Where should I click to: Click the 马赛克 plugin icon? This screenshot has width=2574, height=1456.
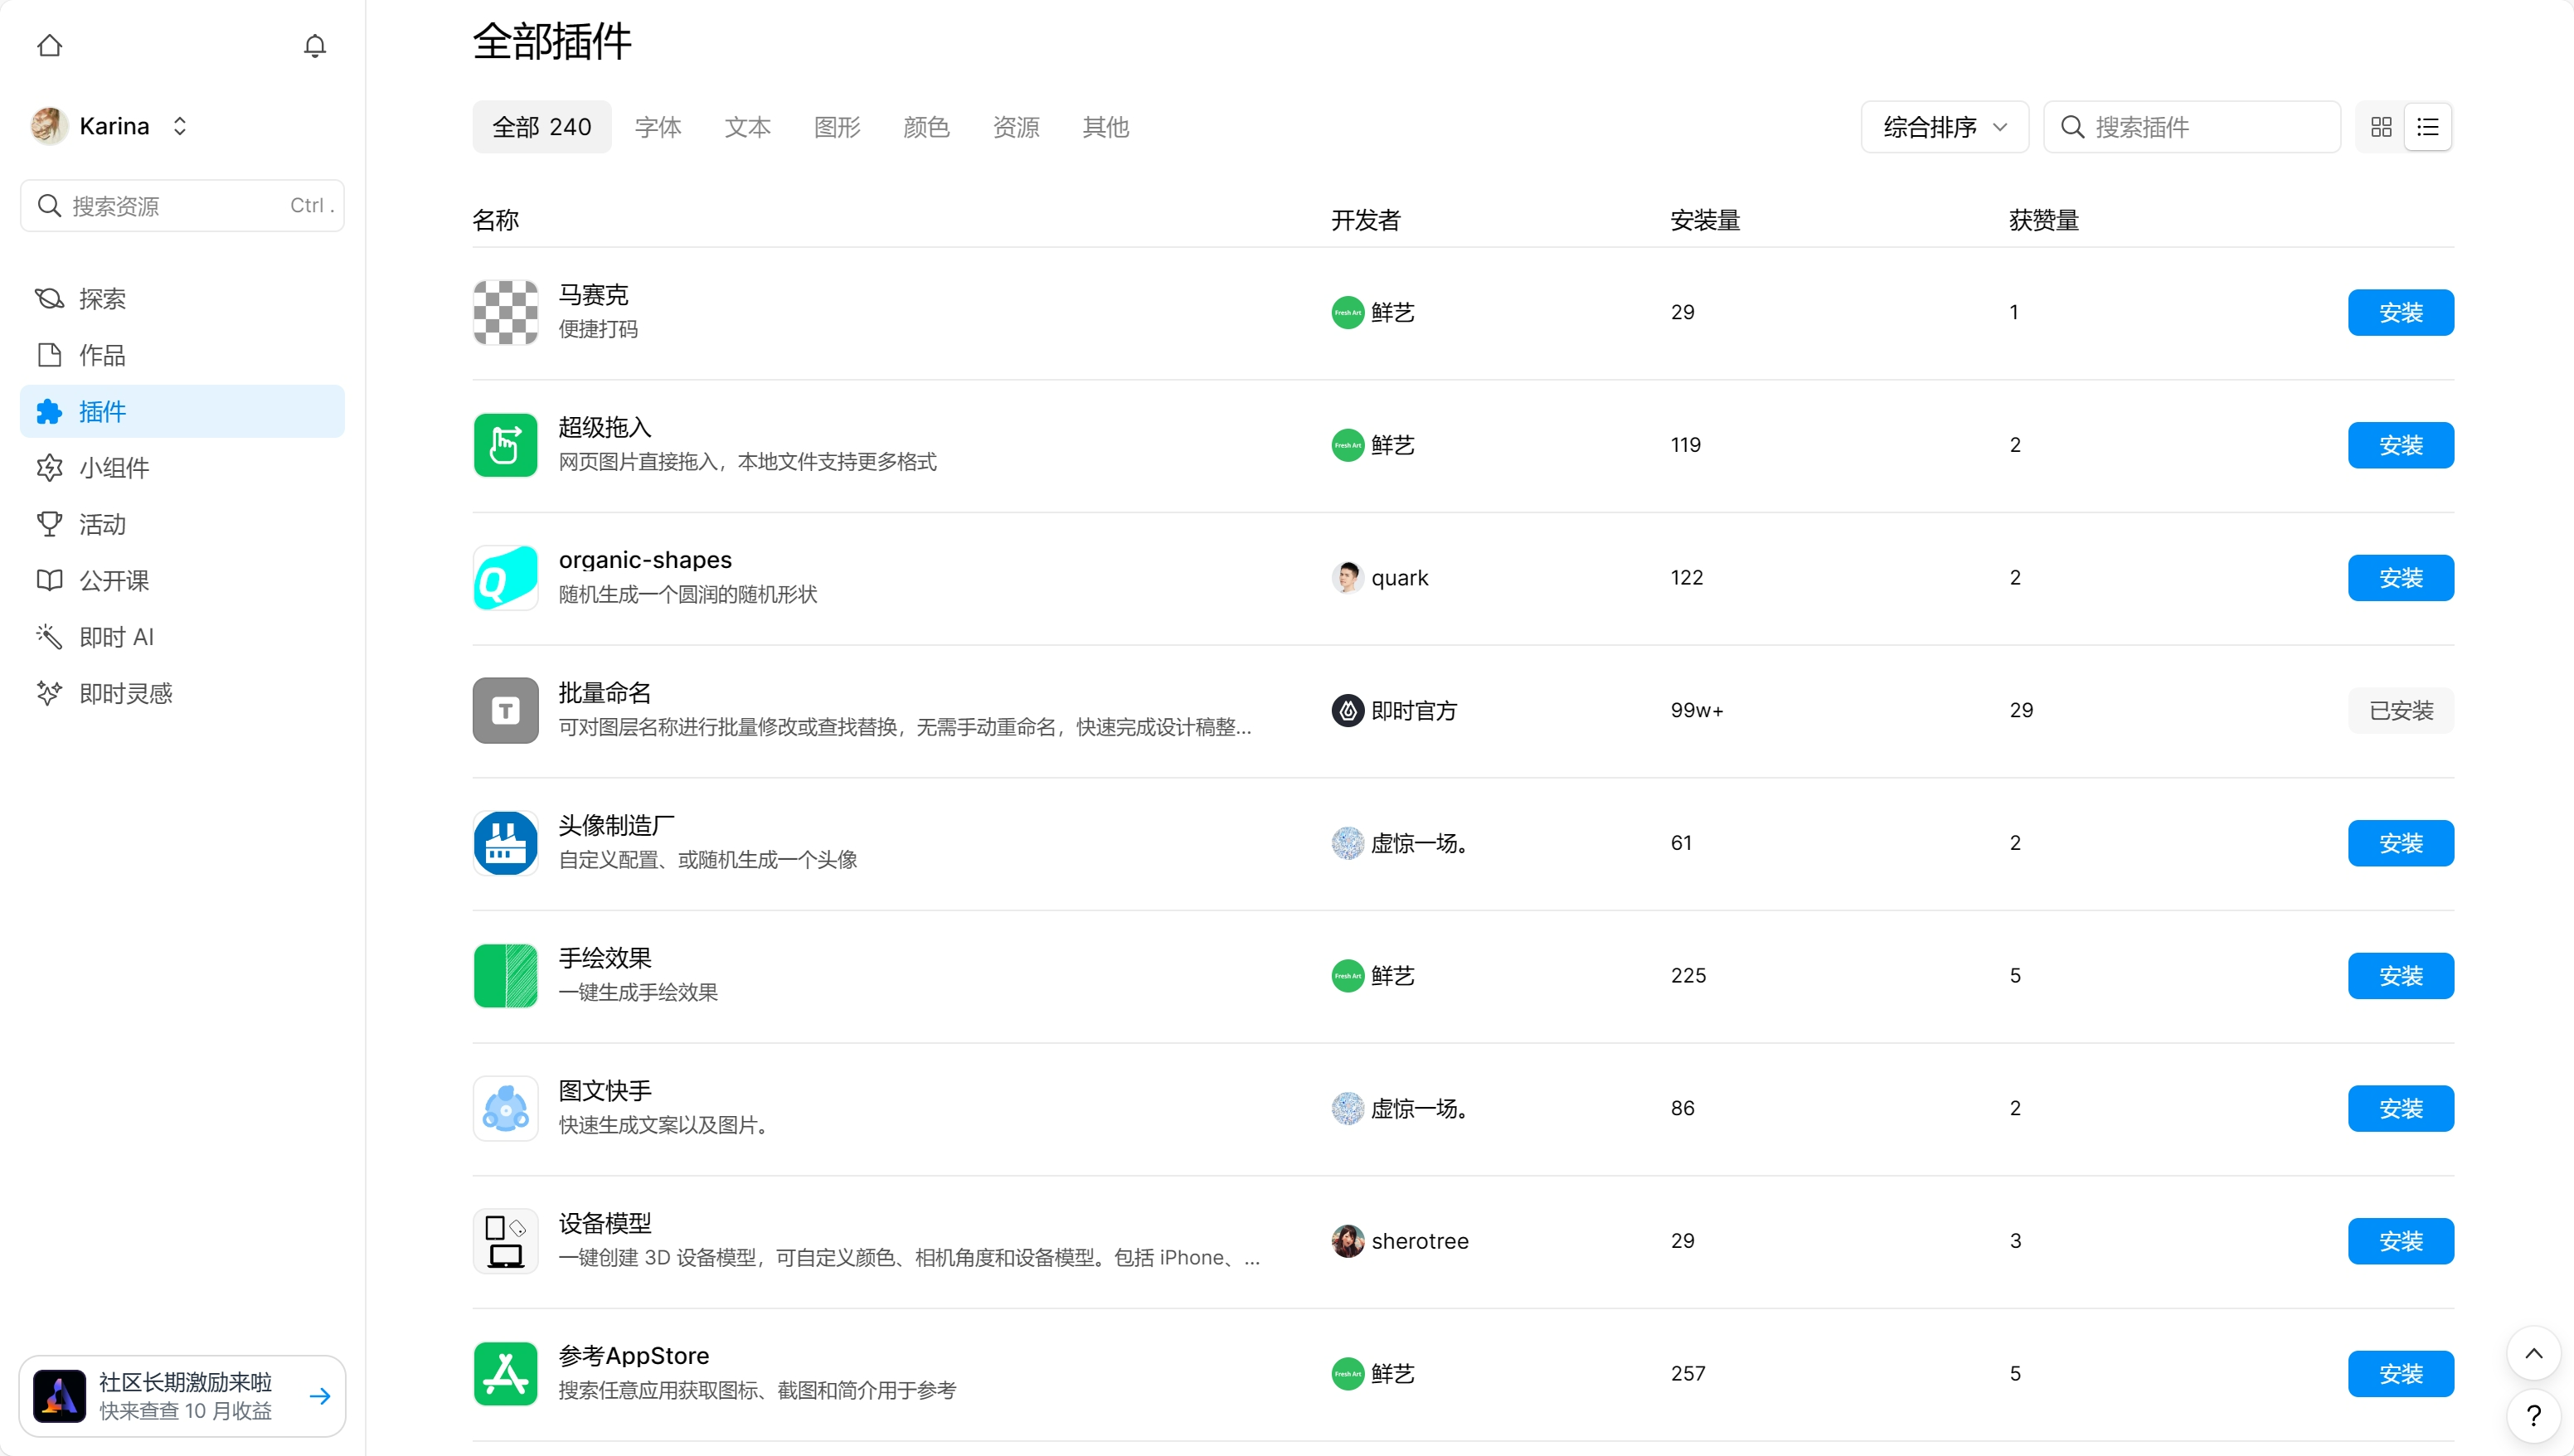[505, 312]
